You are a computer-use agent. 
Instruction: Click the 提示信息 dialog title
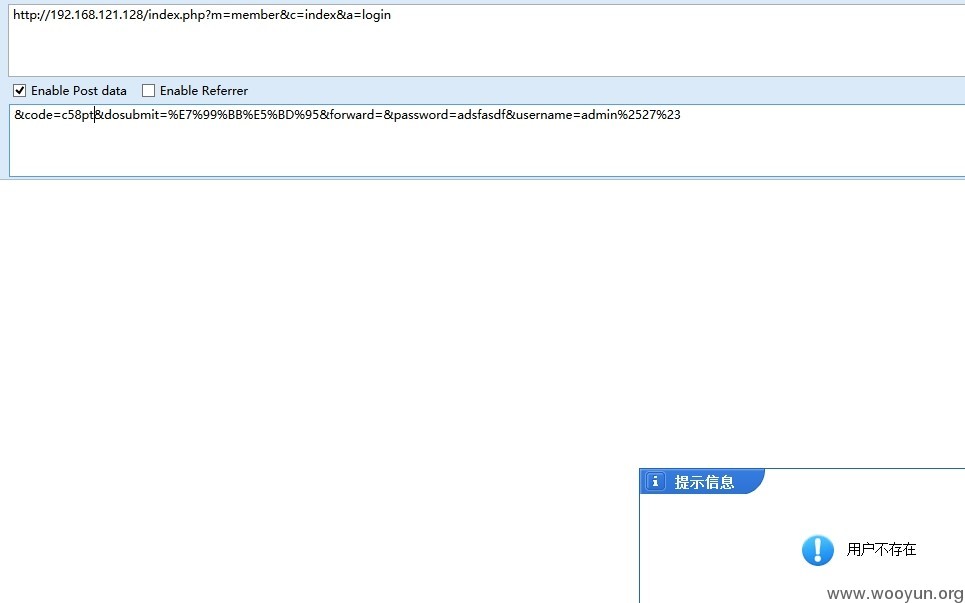point(704,482)
